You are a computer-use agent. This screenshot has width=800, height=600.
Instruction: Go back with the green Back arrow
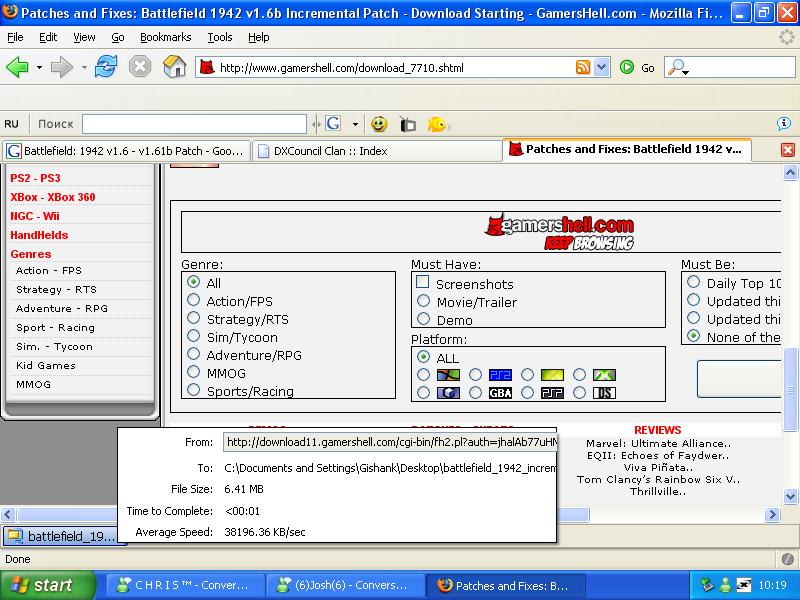pos(17,67)
